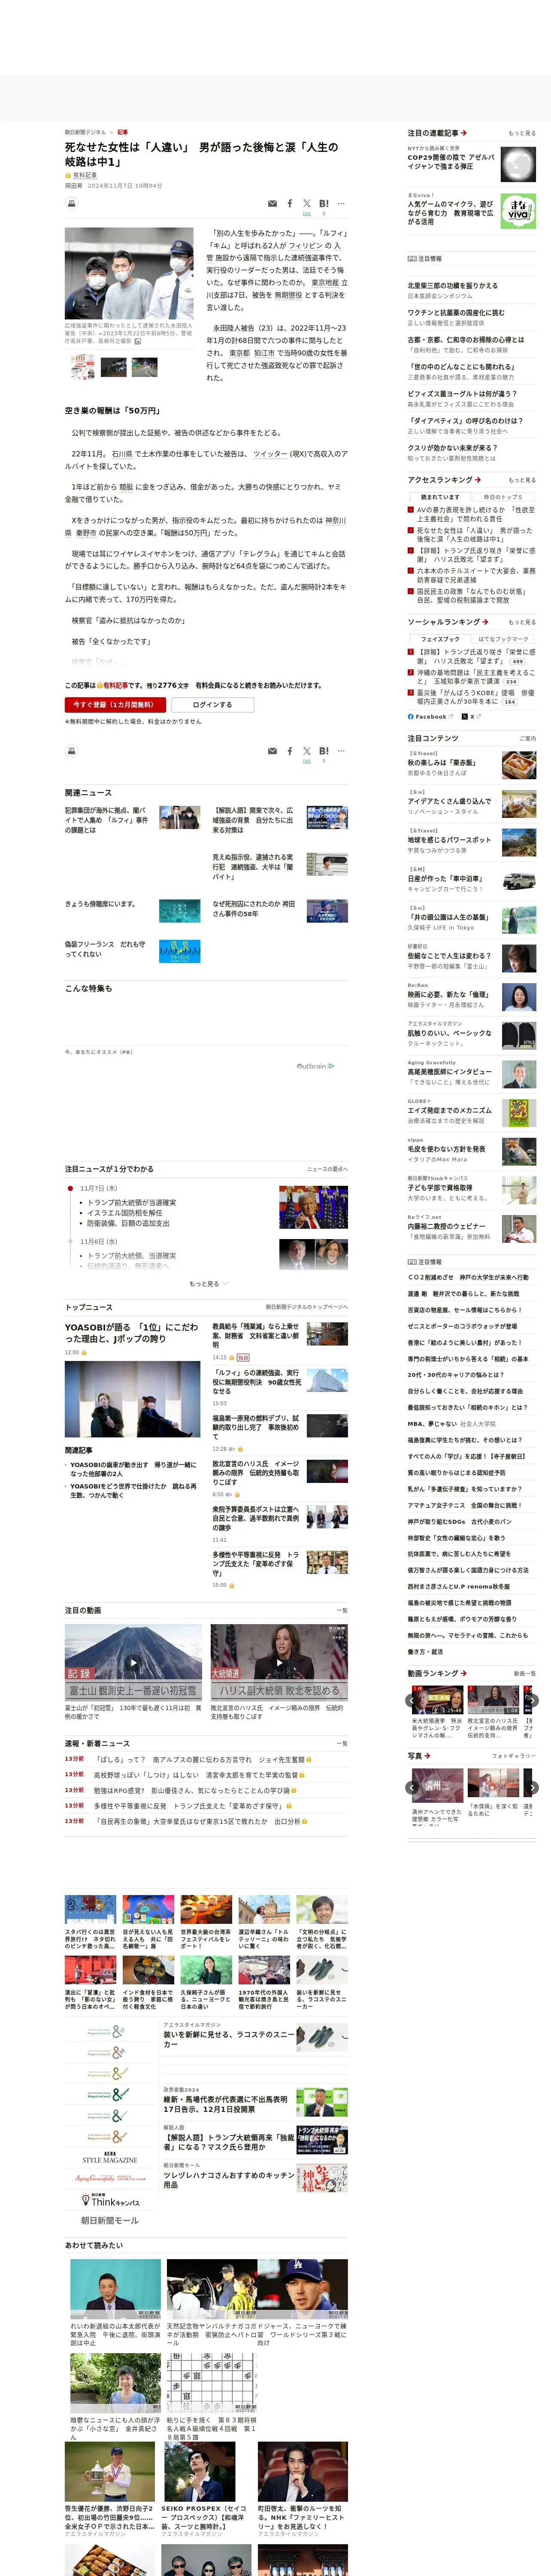Open Facebook link under social ranking

[427, 716]
